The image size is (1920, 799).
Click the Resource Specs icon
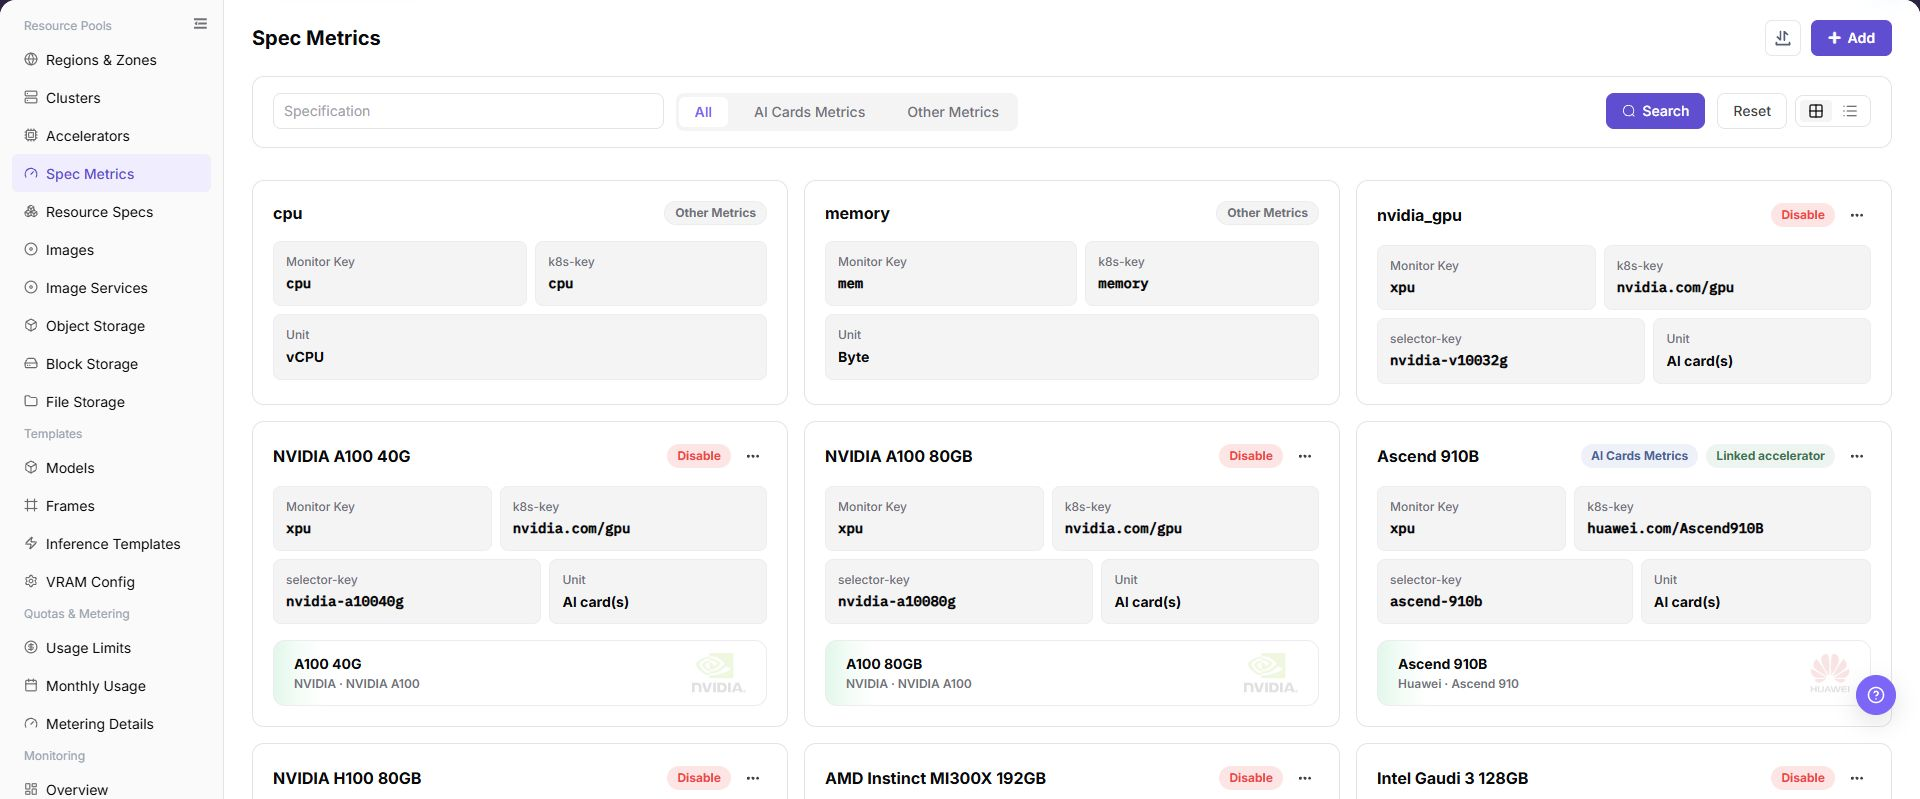[x=31, y=211]
